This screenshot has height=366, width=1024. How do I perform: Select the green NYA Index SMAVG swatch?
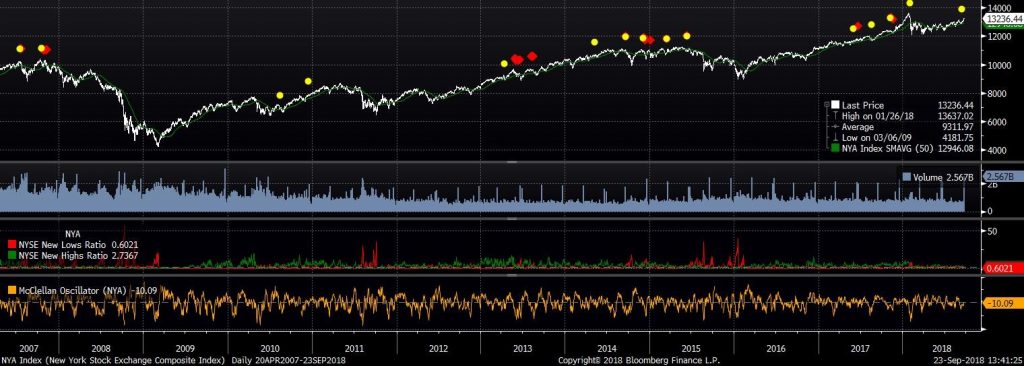point(835,149)
